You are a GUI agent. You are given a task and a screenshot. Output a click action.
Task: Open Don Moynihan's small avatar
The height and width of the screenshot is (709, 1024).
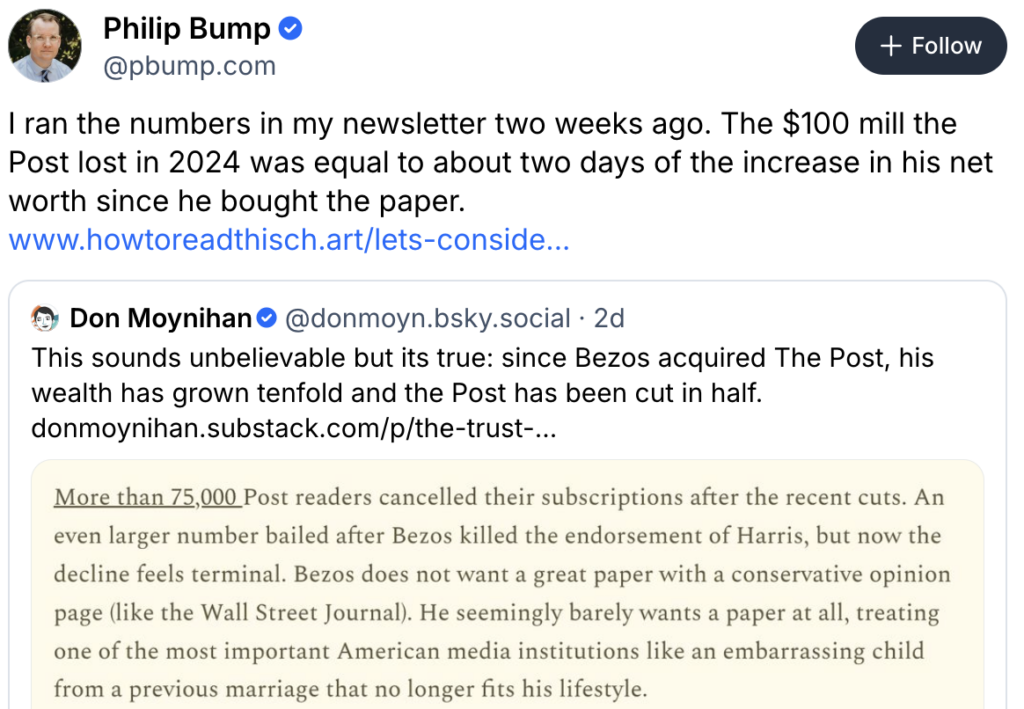pos(45,319)
